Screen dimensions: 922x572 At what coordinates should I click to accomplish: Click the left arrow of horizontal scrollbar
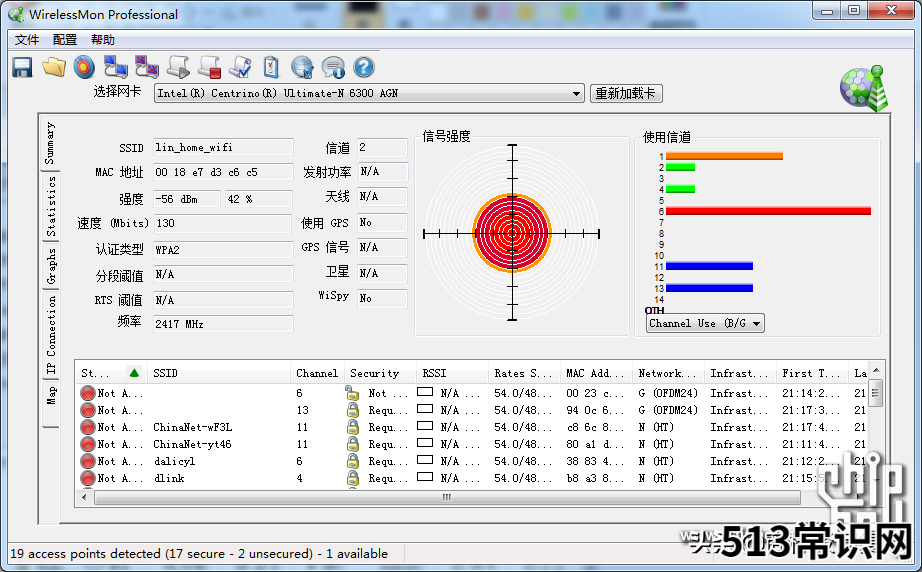pos(85,497)
